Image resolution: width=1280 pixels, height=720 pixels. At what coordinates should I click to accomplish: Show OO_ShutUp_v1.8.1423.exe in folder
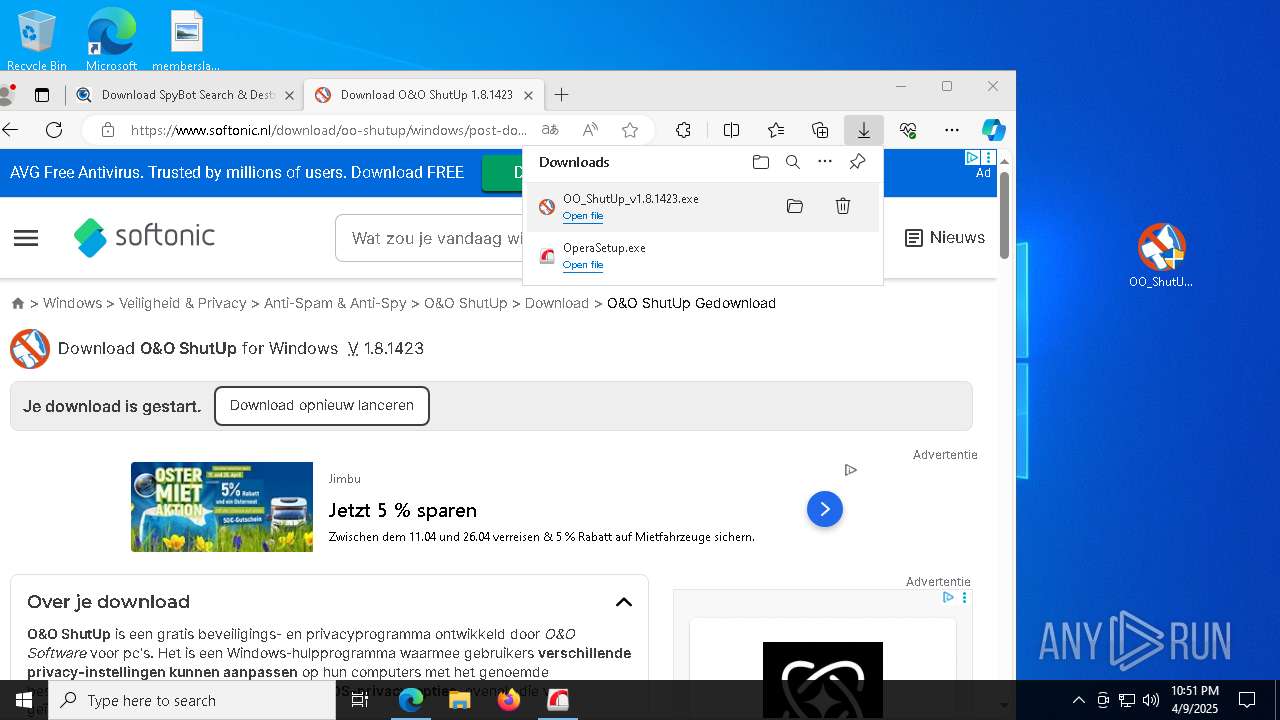[x=795, y=206]
